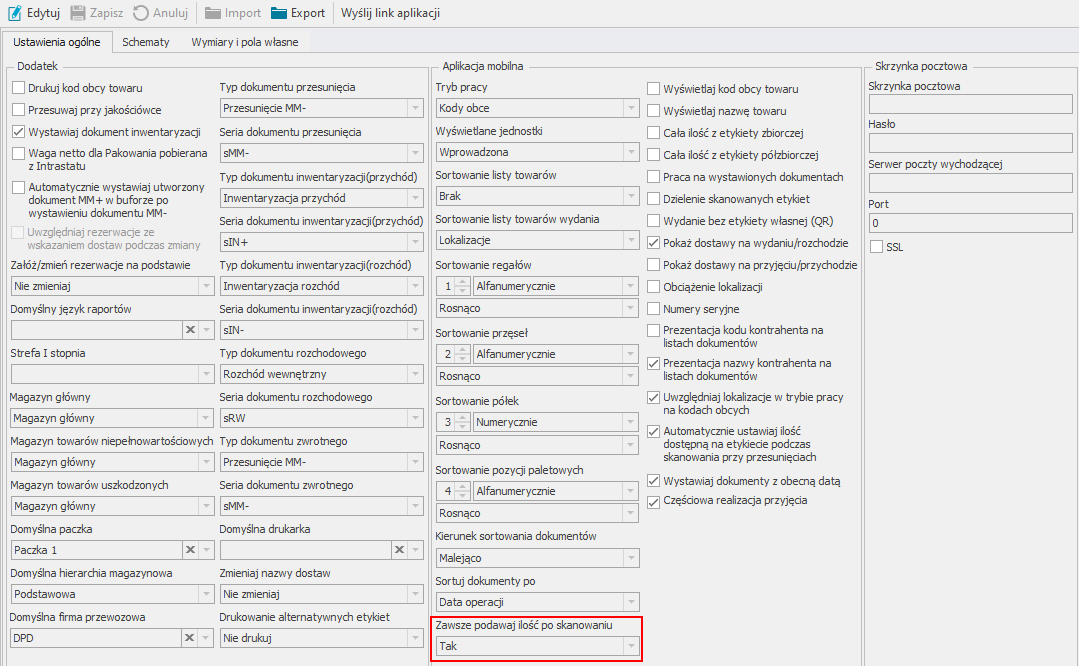Screen dimensions: 1079x666
Task: Click the Edytuj pencil icon
Action: point(14,13)
